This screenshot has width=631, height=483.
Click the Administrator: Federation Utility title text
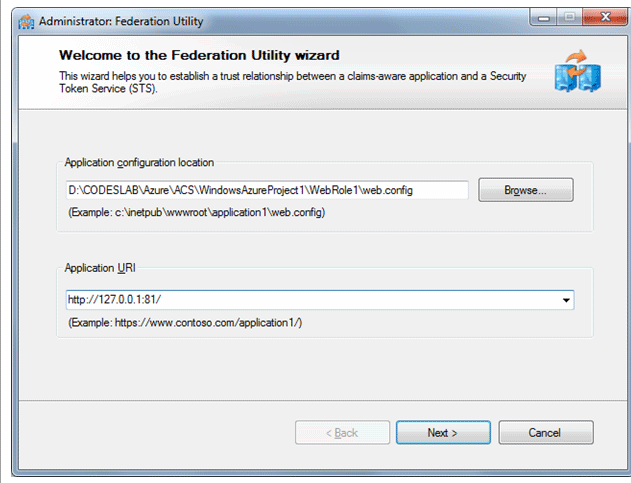(121, 21)
